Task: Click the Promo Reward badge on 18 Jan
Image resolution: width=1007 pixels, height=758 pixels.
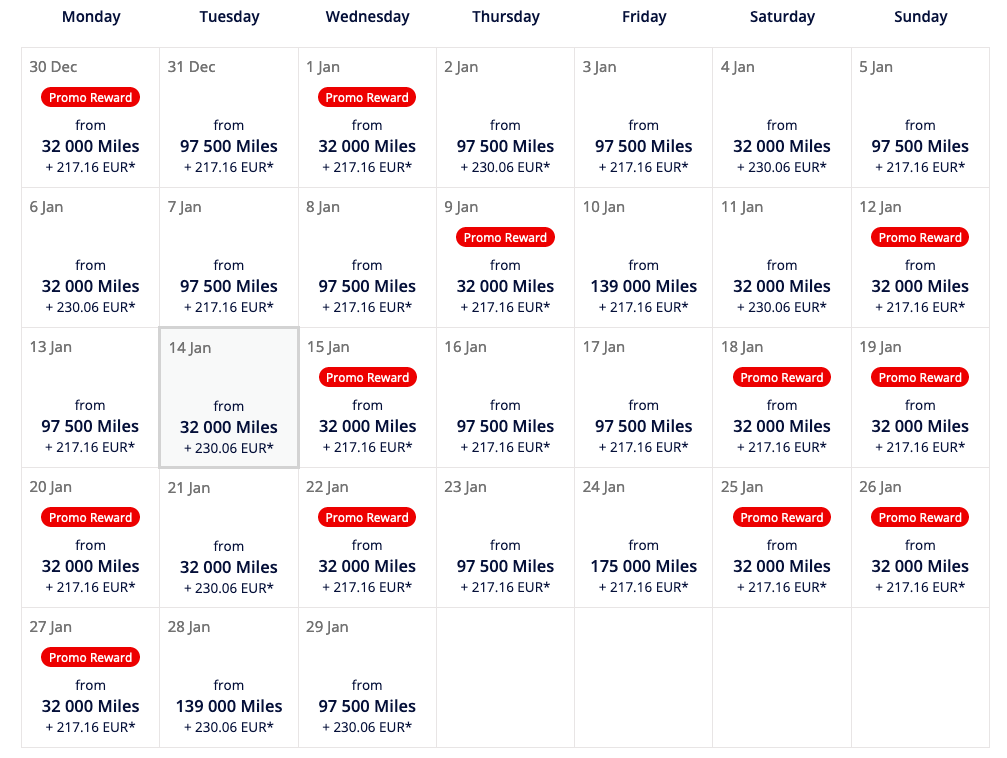Action: (782, 377)
